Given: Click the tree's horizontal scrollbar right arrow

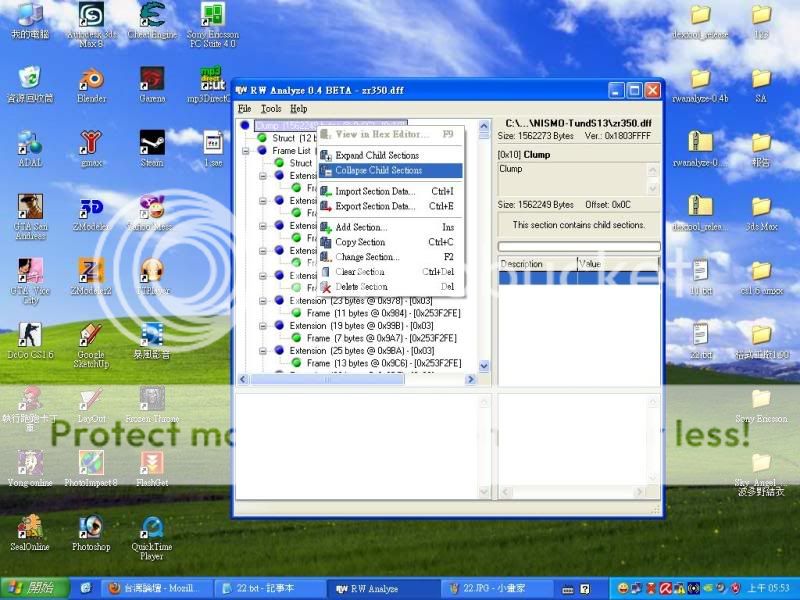Looking at the screenshot, I should point(471,380).
